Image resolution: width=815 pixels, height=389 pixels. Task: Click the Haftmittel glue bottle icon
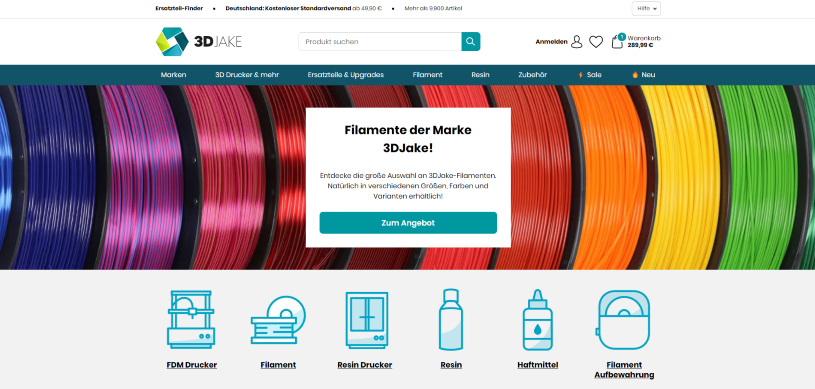tap(538, 319)
